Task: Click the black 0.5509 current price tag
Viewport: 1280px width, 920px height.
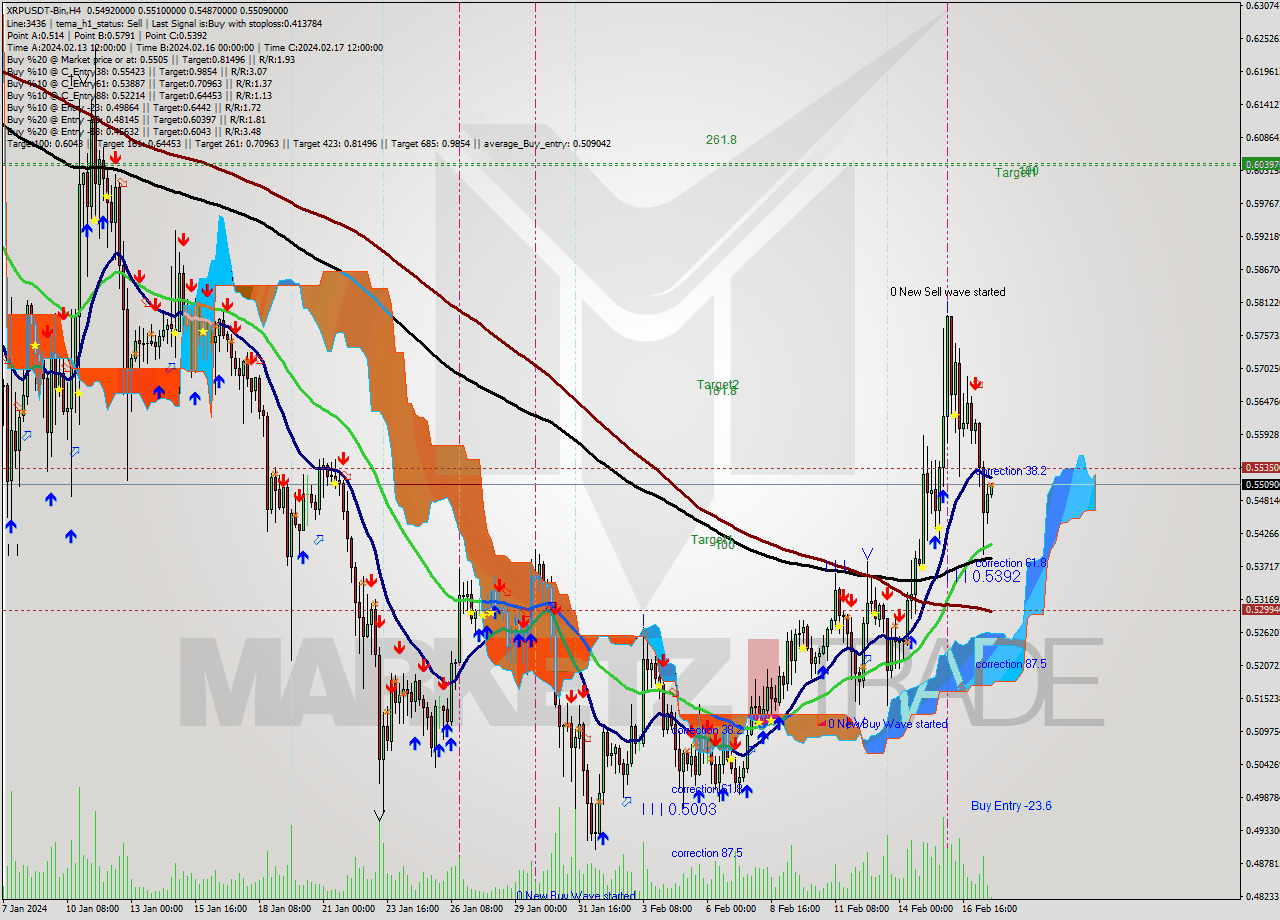Action: coord(1260,485)
